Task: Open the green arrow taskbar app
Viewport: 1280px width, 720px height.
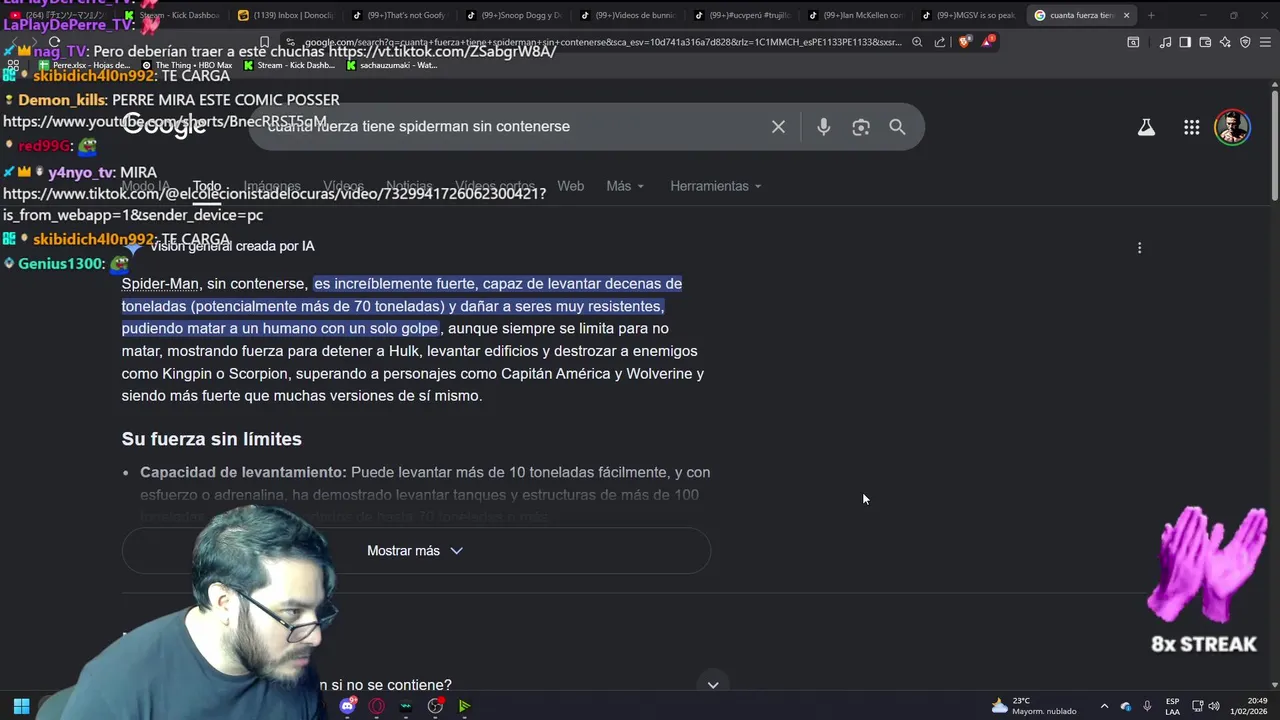Action: pos(464,706)
